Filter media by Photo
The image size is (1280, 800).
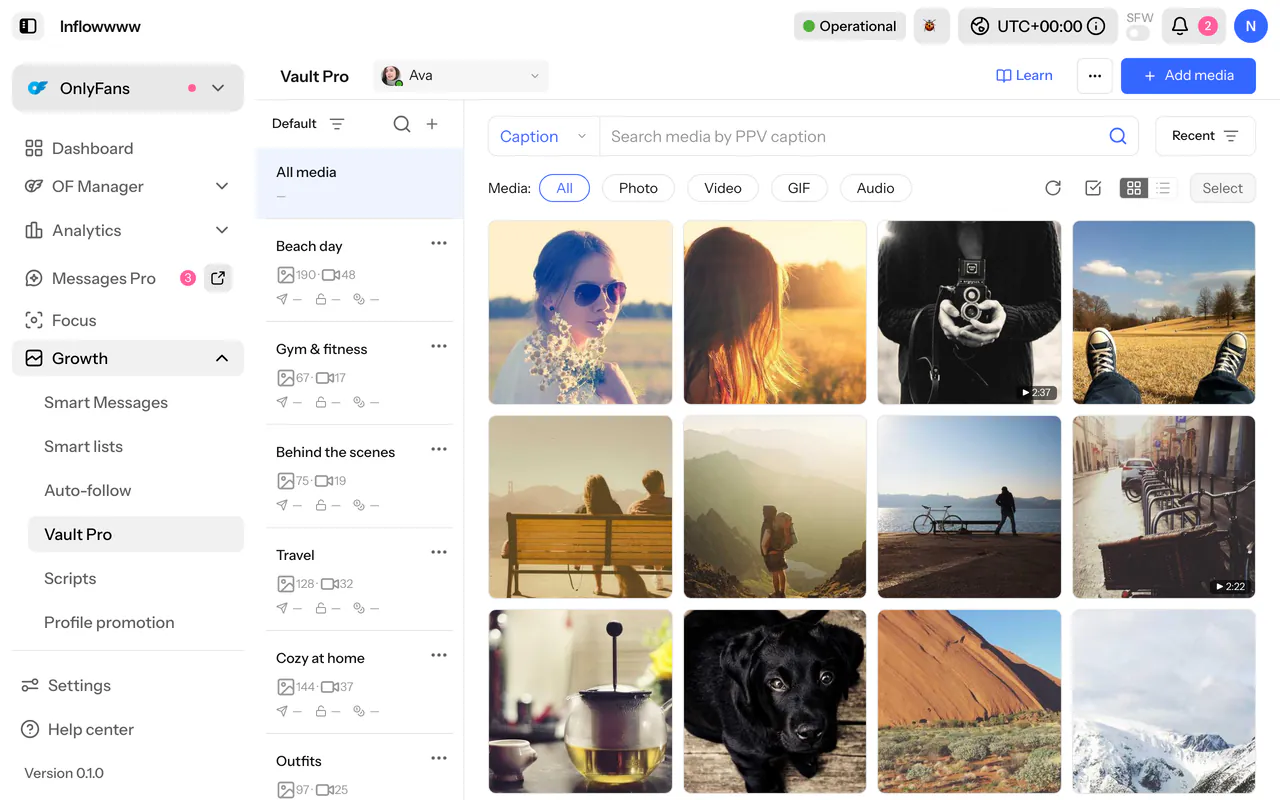[638, 188]
